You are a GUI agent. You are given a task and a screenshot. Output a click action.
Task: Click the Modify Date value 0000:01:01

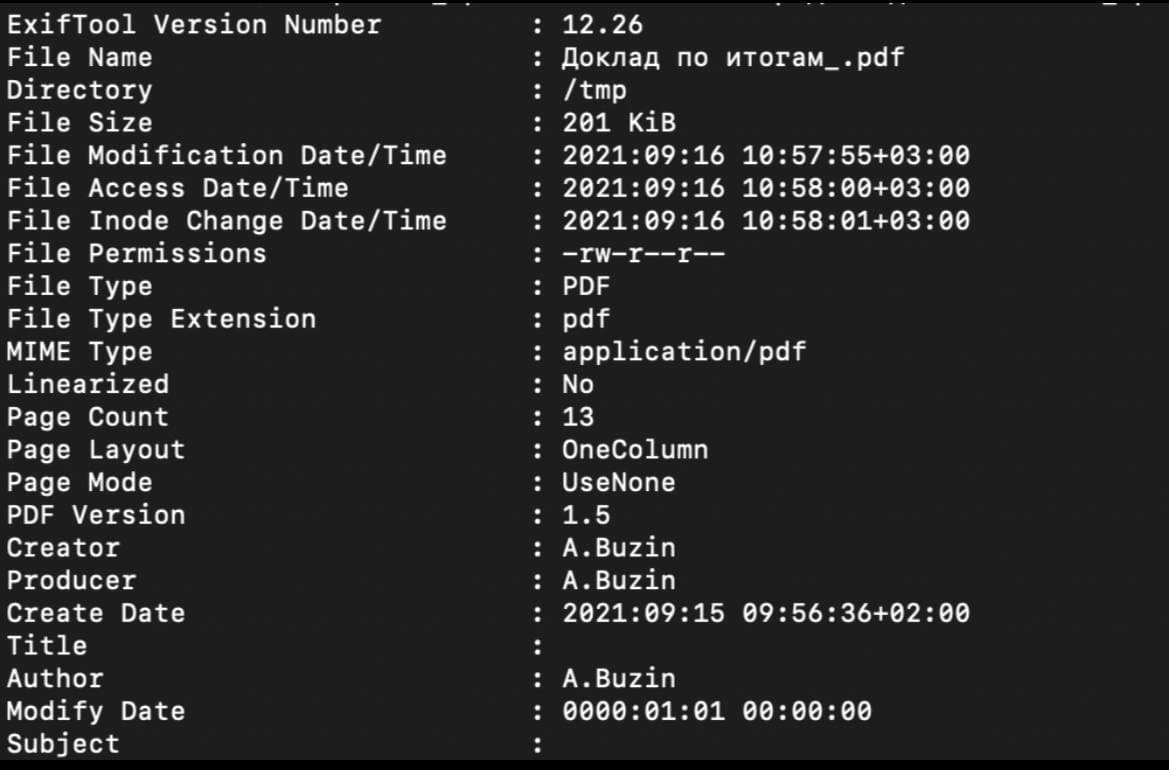tap(643, 712)
